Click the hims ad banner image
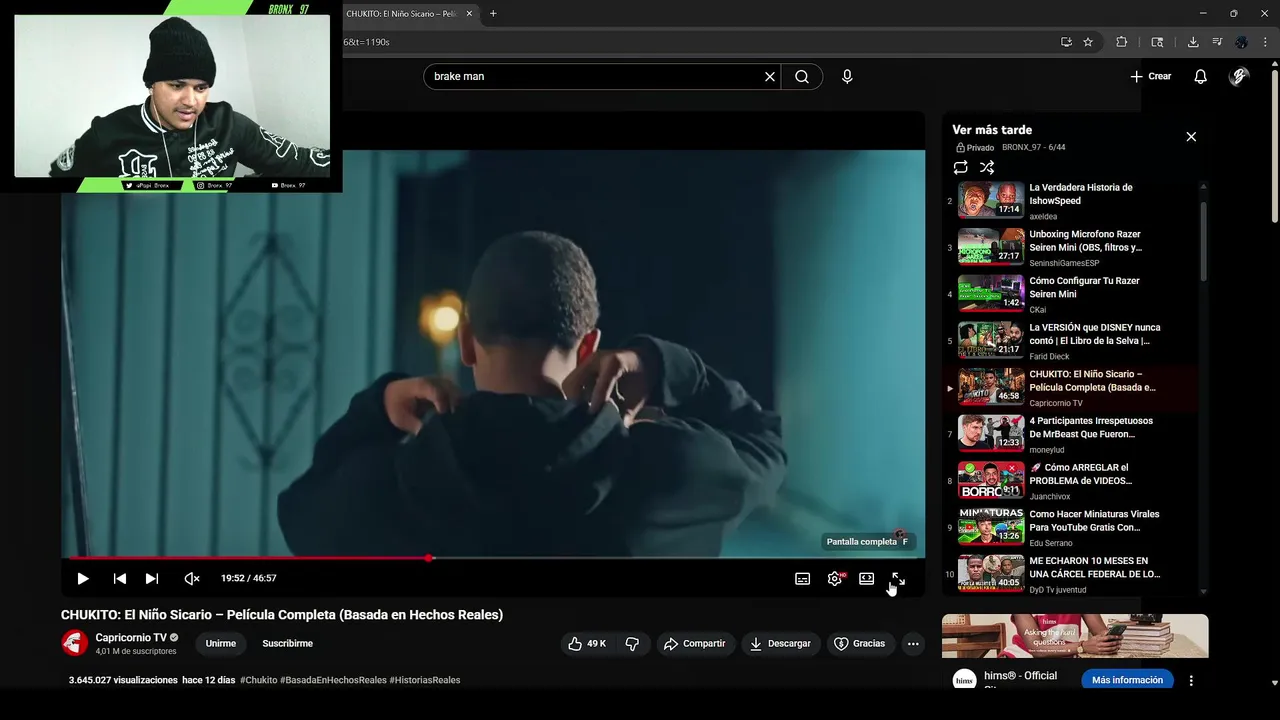The height and width of the screenshot is (720, 1280). (1075, 636)
